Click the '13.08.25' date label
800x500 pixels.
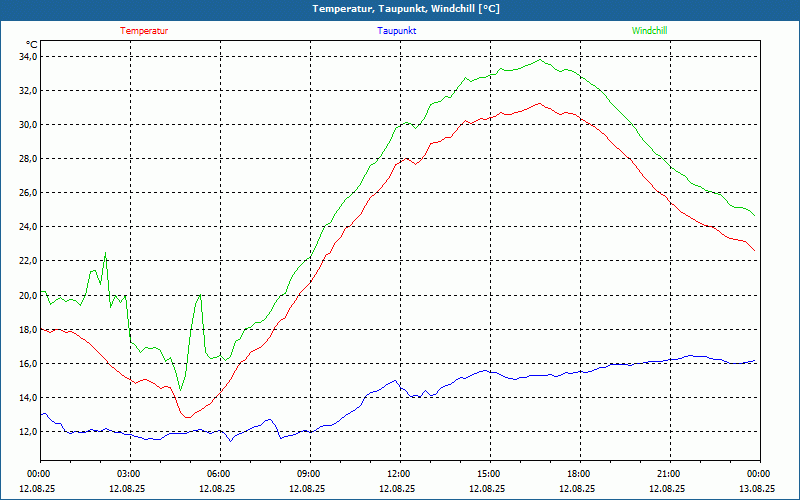pyautogui.click(x=757, y=488)
